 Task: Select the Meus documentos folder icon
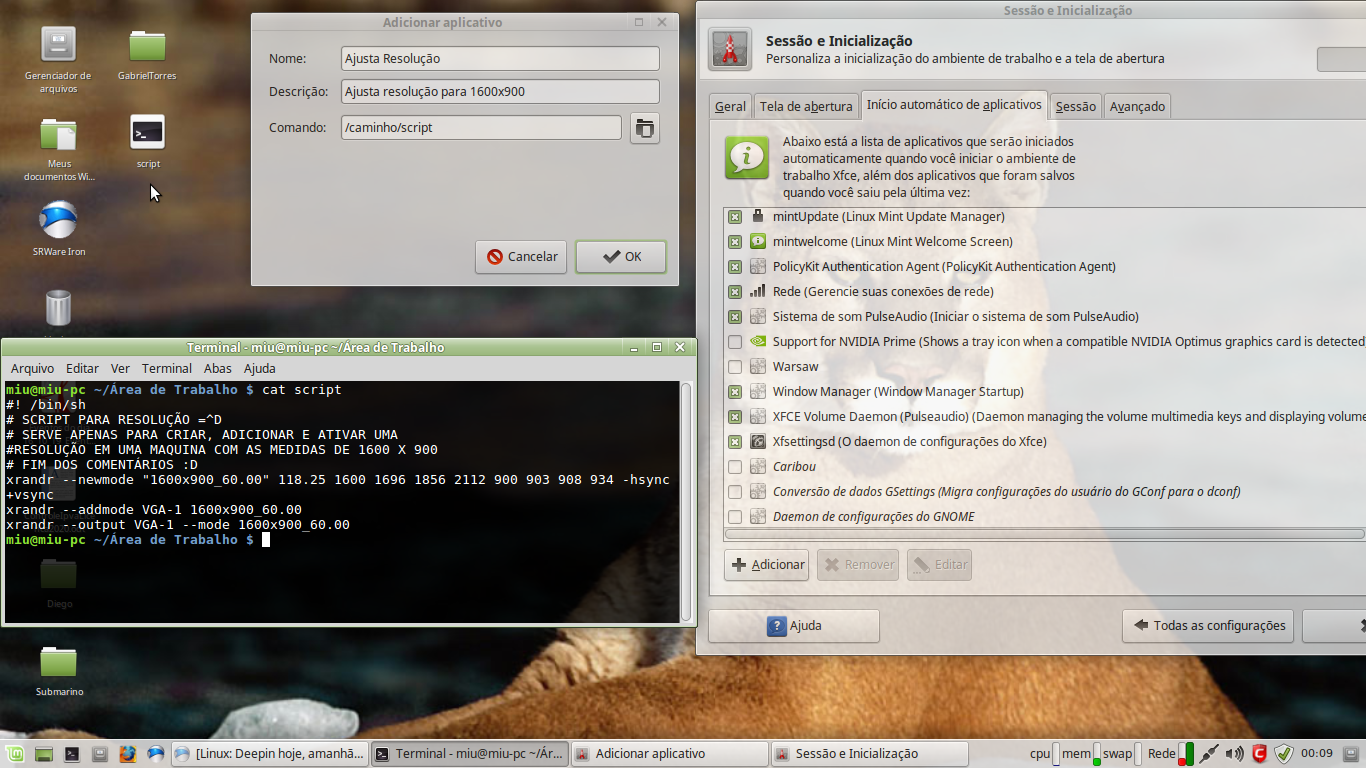pyautogui.click(x=58, y=134)
